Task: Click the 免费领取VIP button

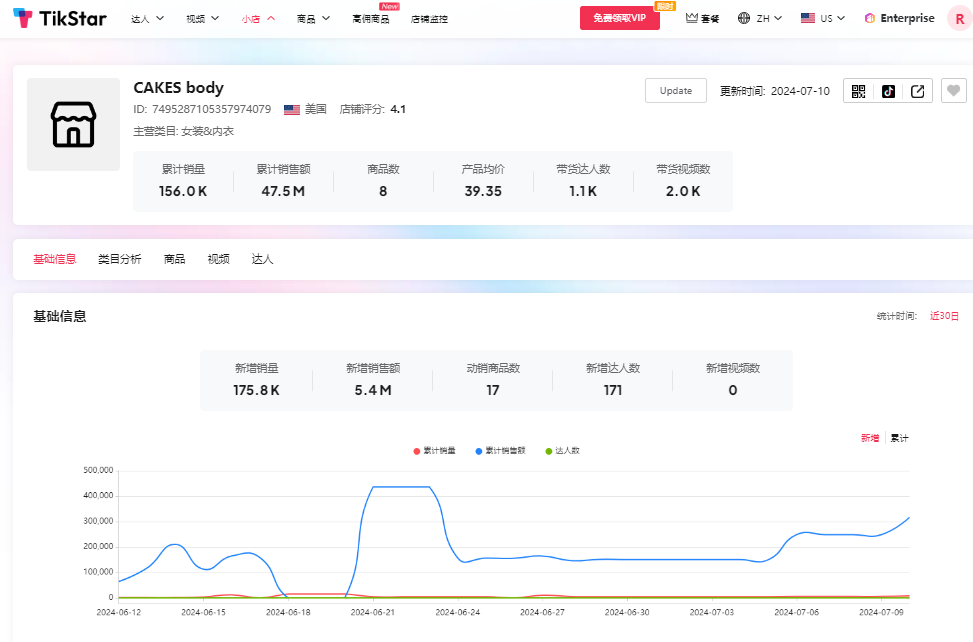Action: point(619,18)
